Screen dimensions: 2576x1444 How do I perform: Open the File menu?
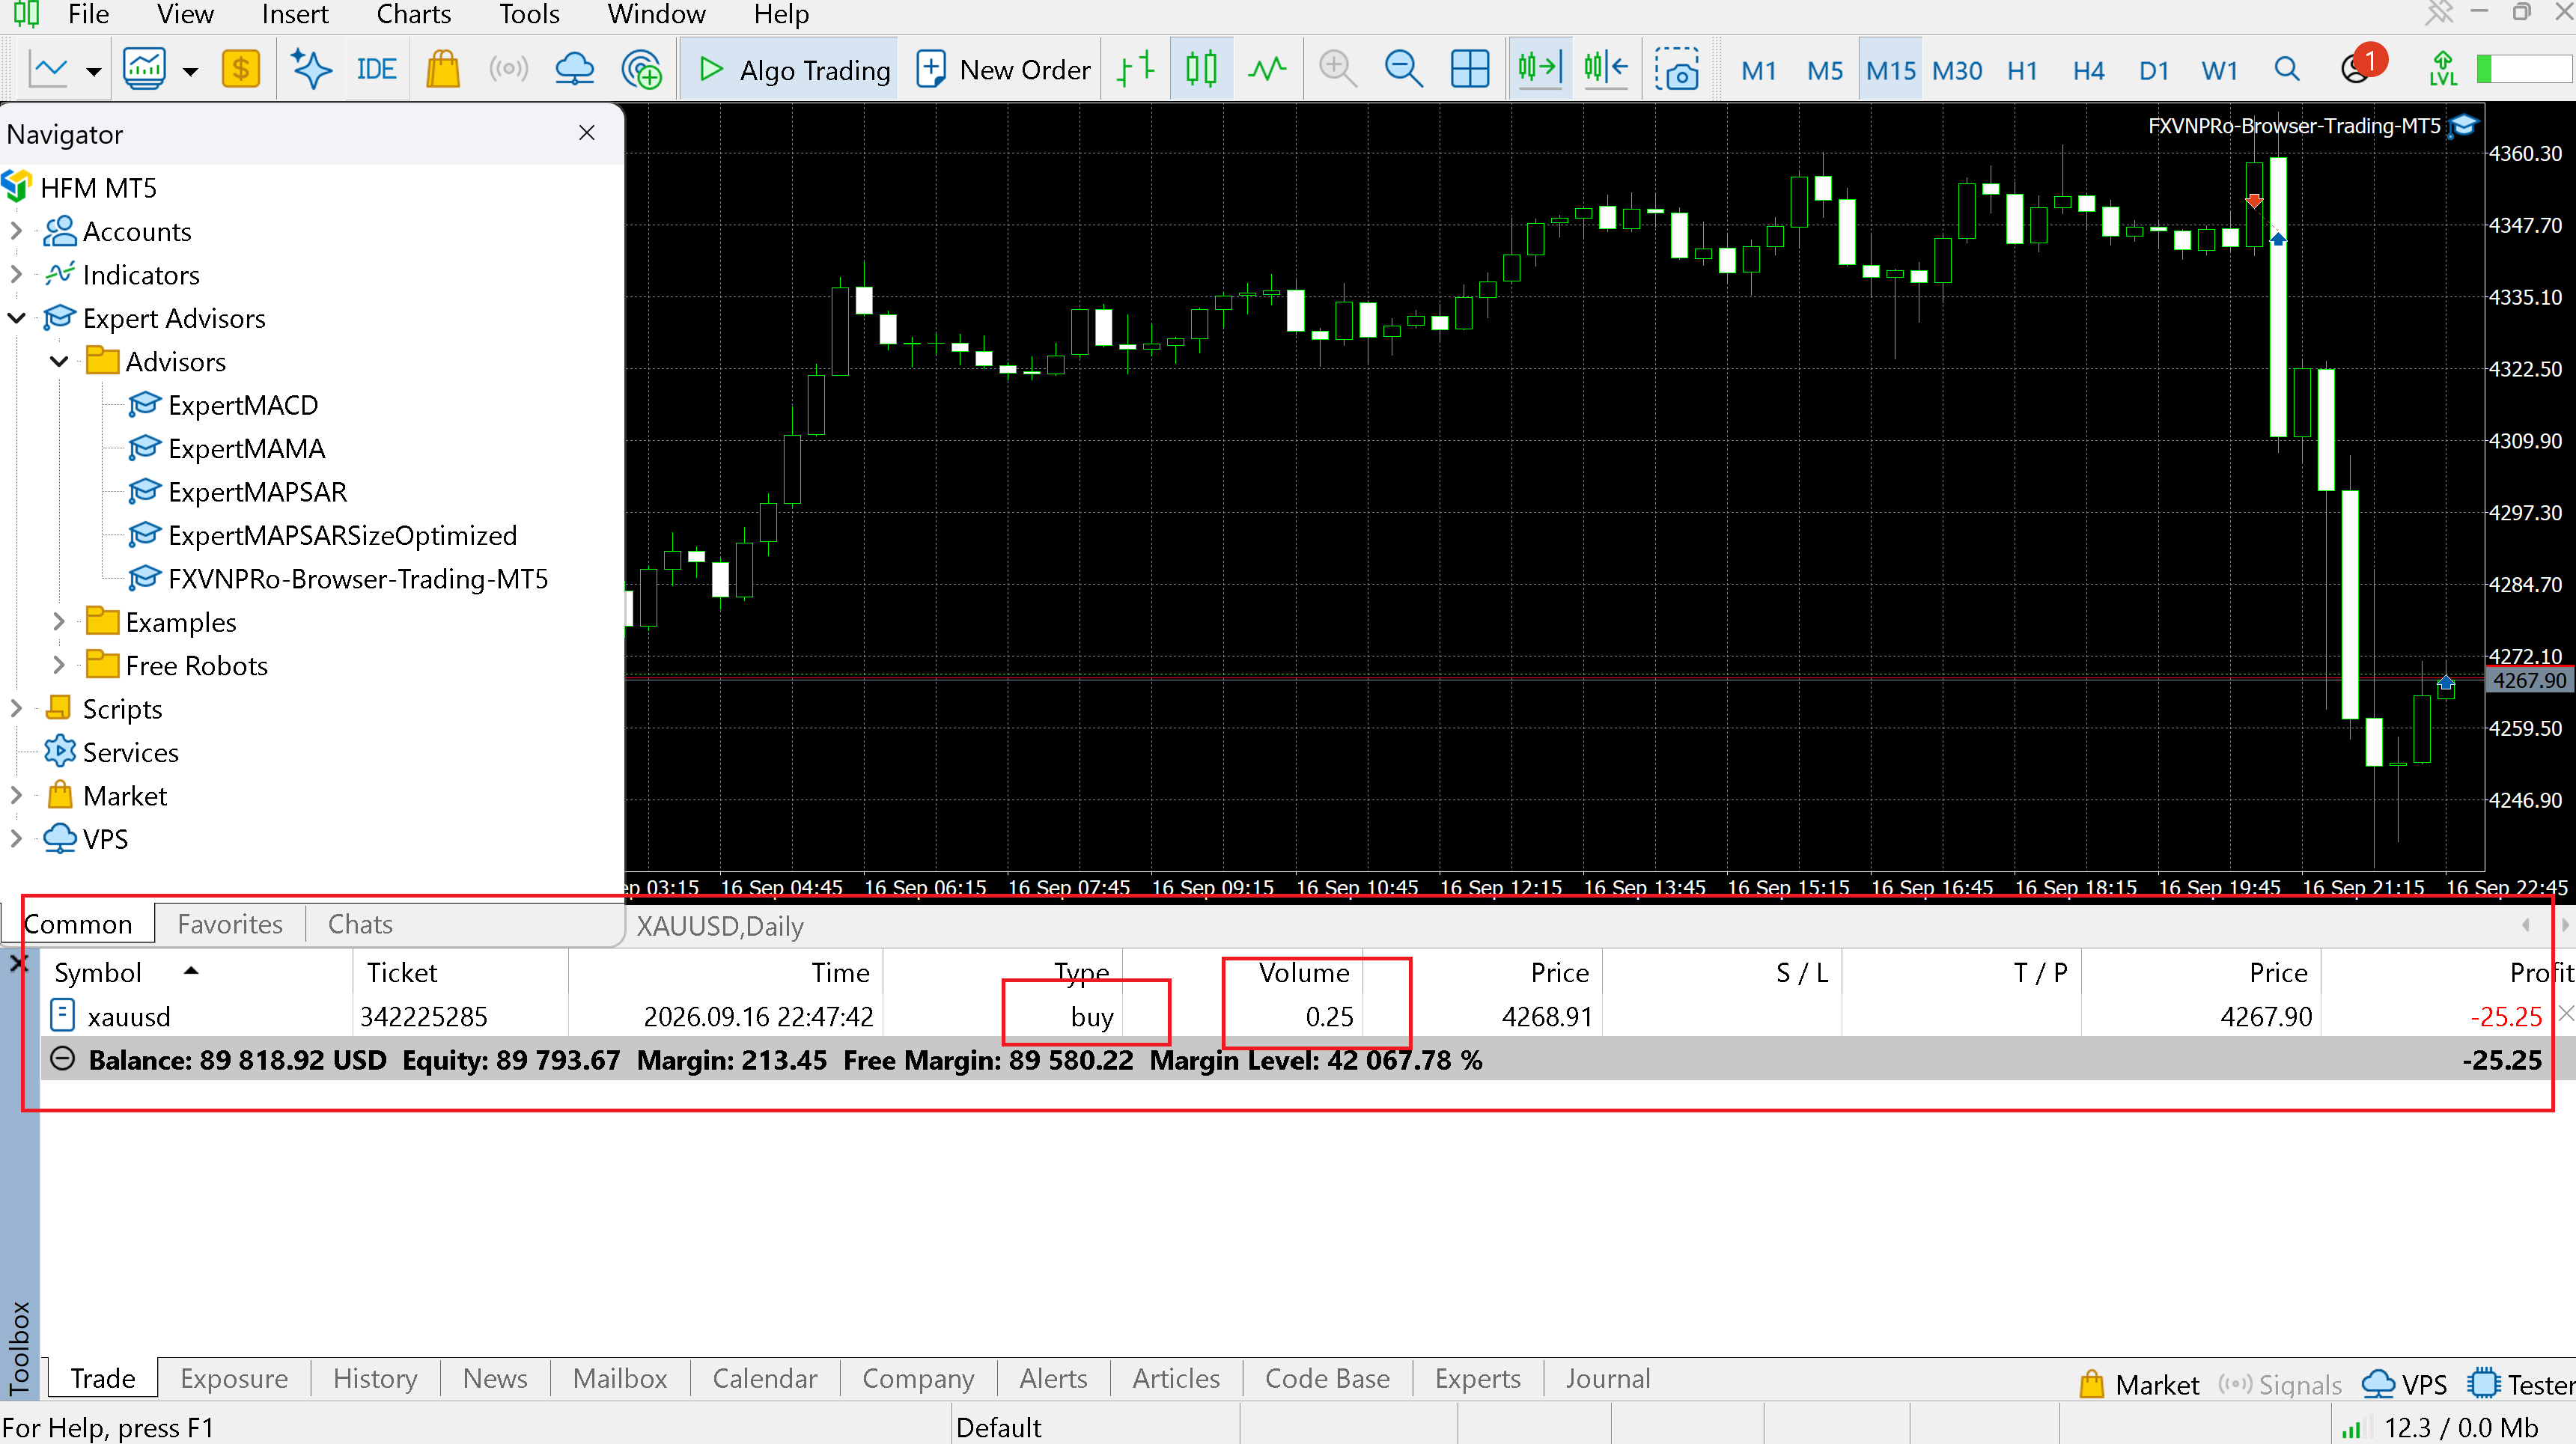[88, 14]
